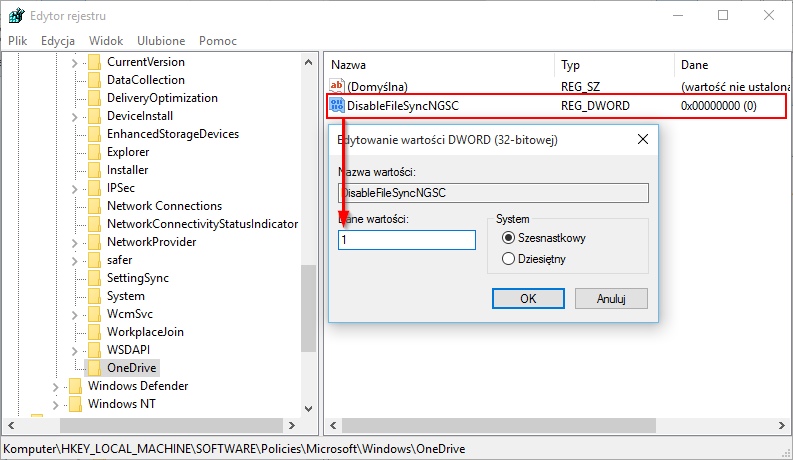Click the tree scroll down arrow
Image resolution: width=793 pixels, height=460 pixels.
308,408
